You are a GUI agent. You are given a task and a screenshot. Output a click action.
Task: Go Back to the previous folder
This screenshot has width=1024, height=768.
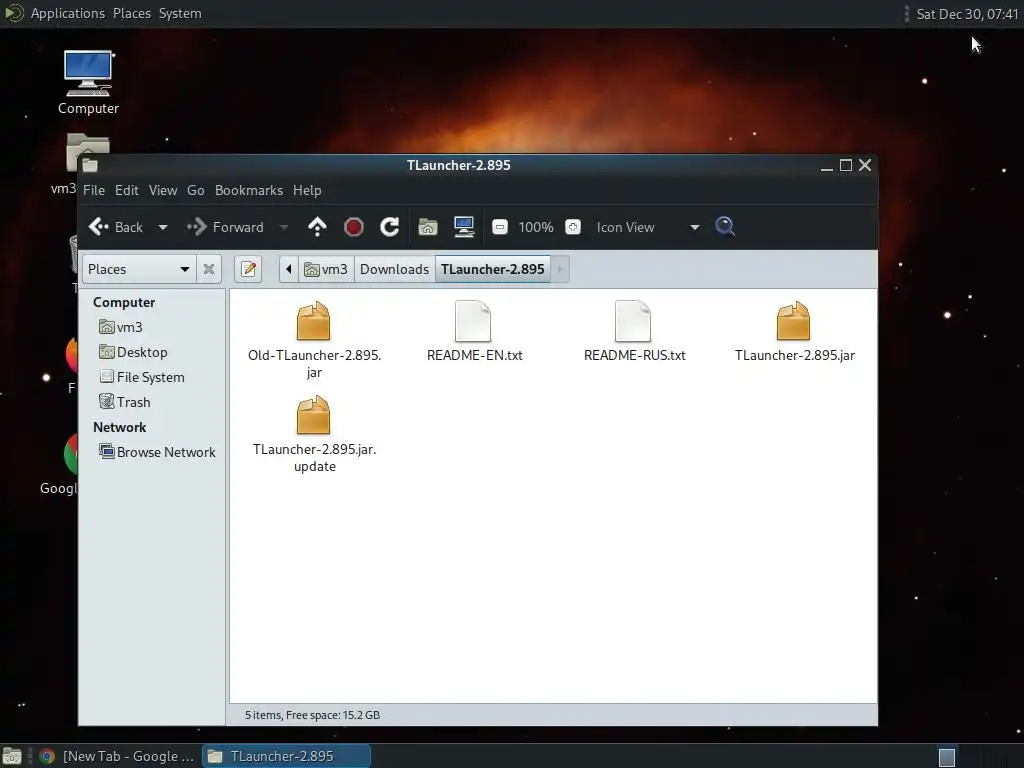tap(116, 227)
